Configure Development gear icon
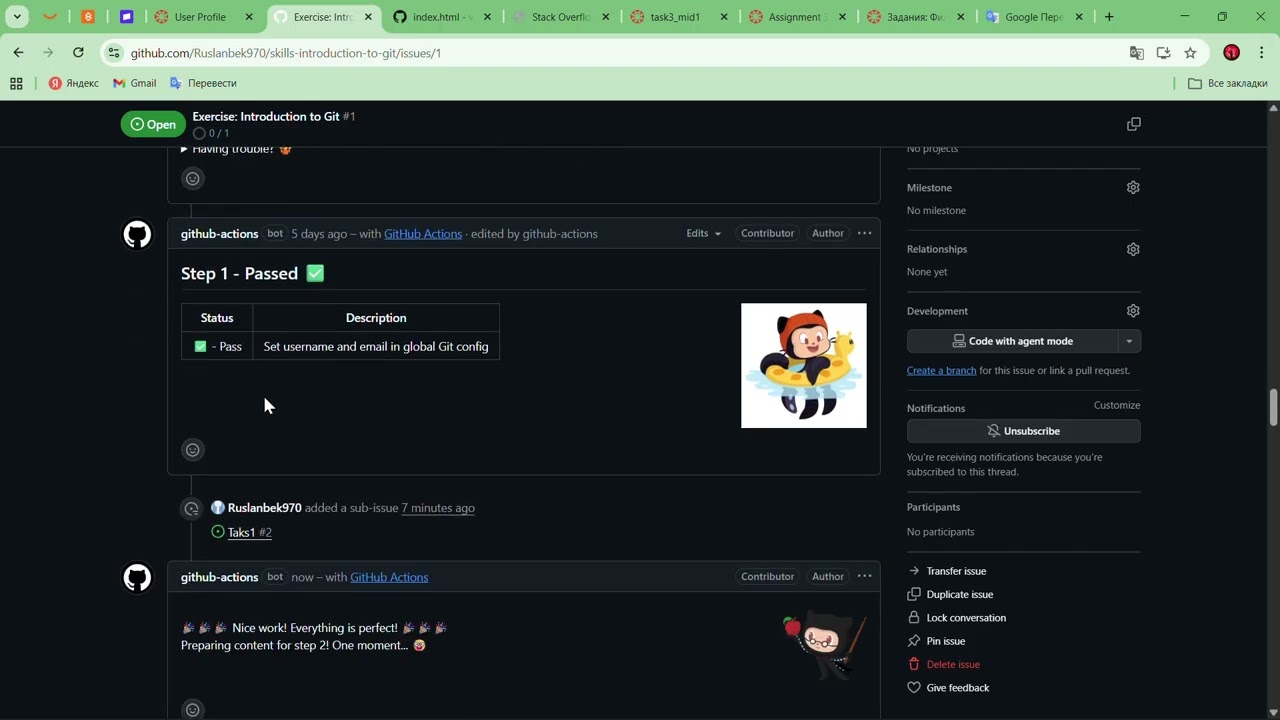 tap(1133, 311)
